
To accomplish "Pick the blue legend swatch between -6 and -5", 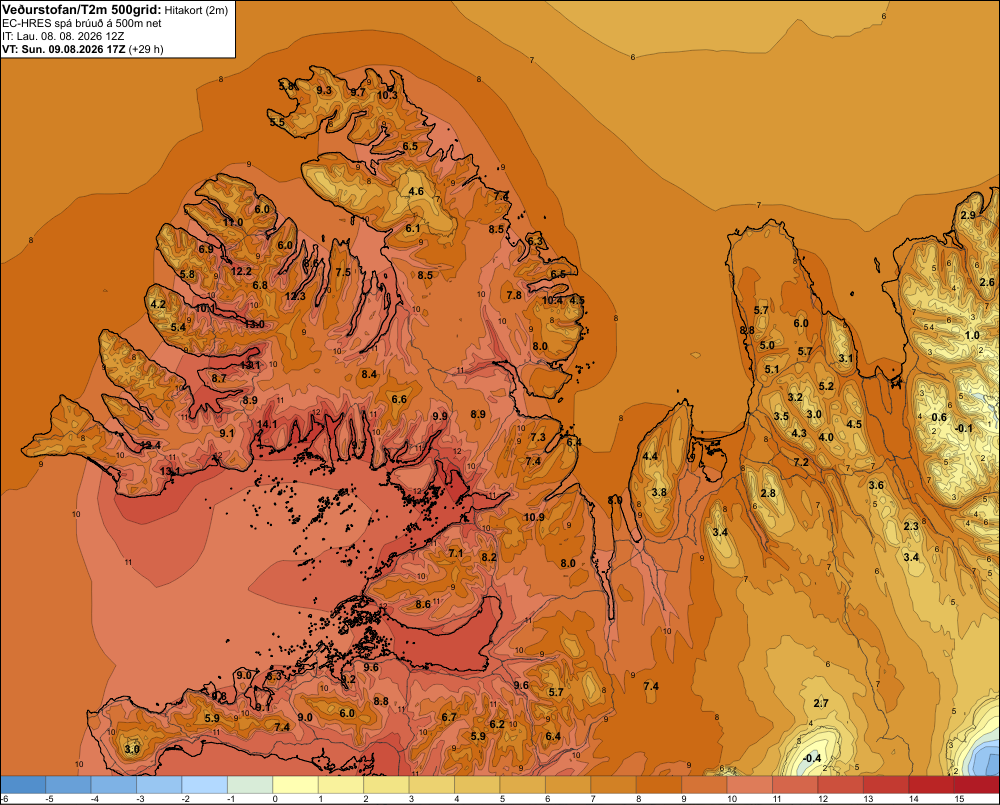I will click(x=23, y=784).
